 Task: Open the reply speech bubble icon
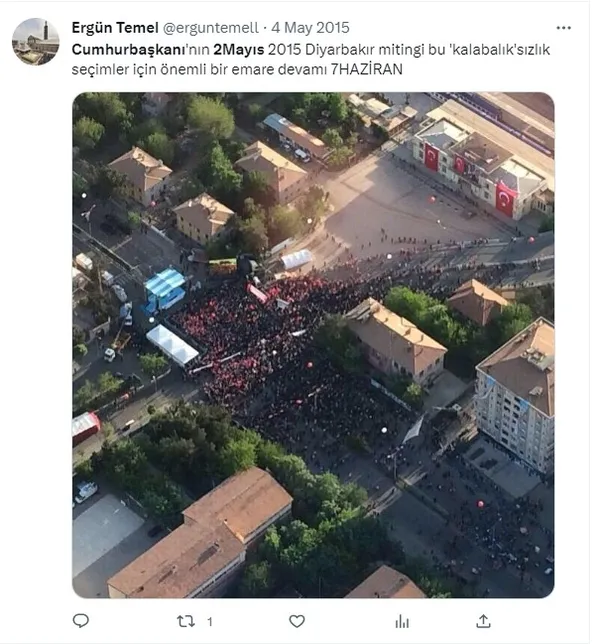click(80, 621)
